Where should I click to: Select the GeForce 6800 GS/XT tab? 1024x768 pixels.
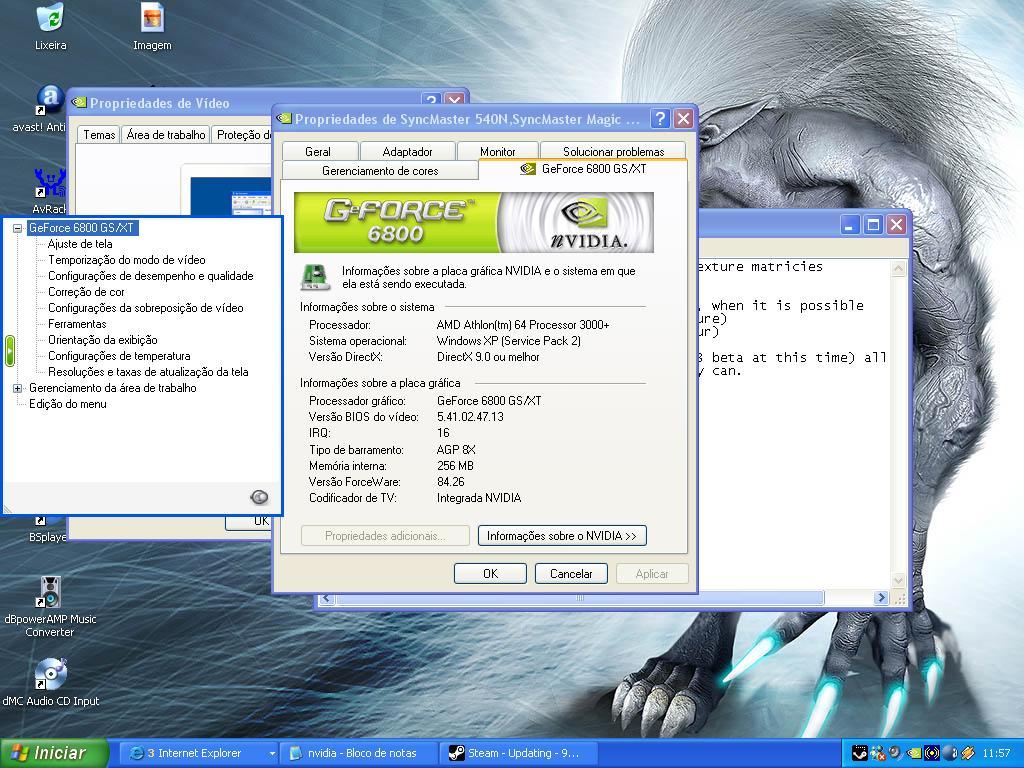pos(583,169)
